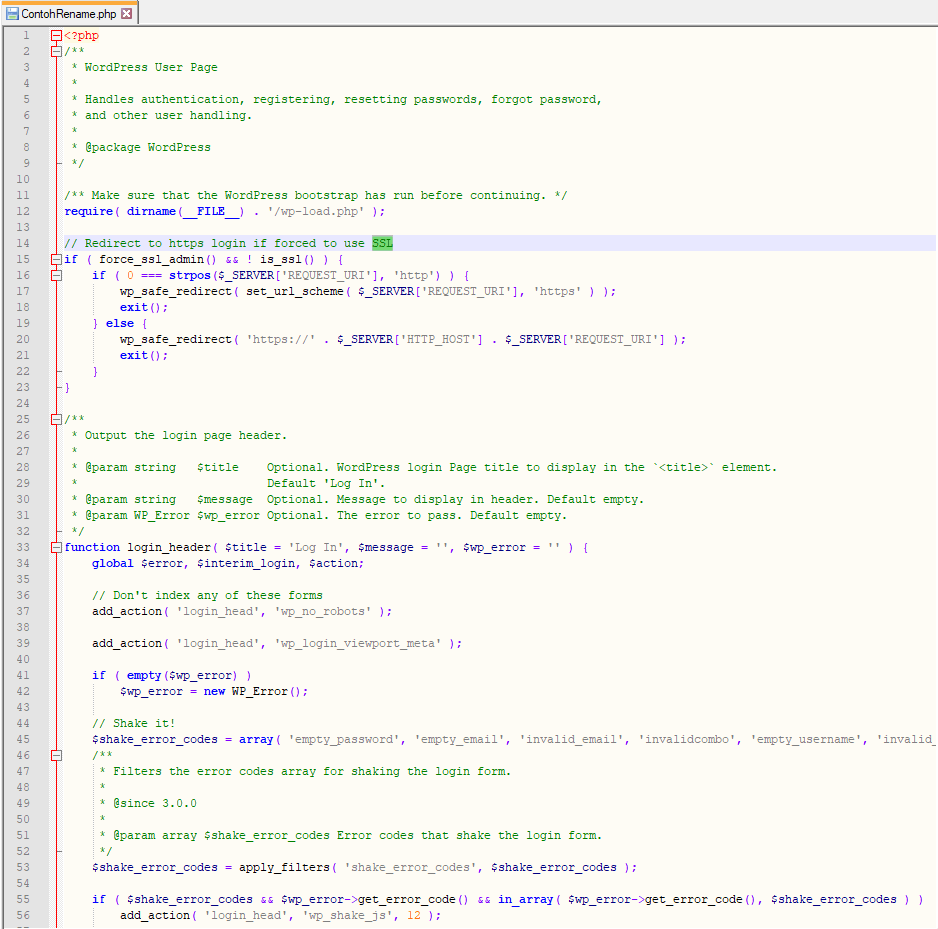
Task: Click the global keyword on line 34
Action: [113, 564]
